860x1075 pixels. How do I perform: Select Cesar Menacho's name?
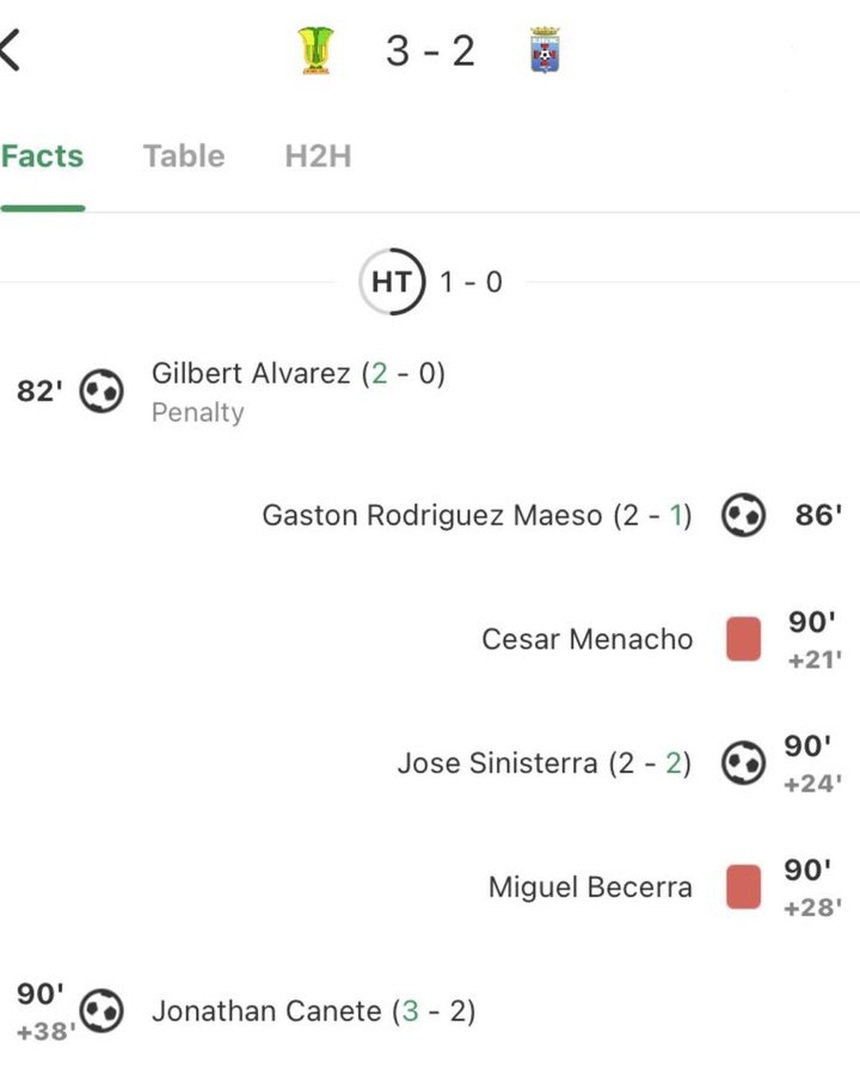587,639
